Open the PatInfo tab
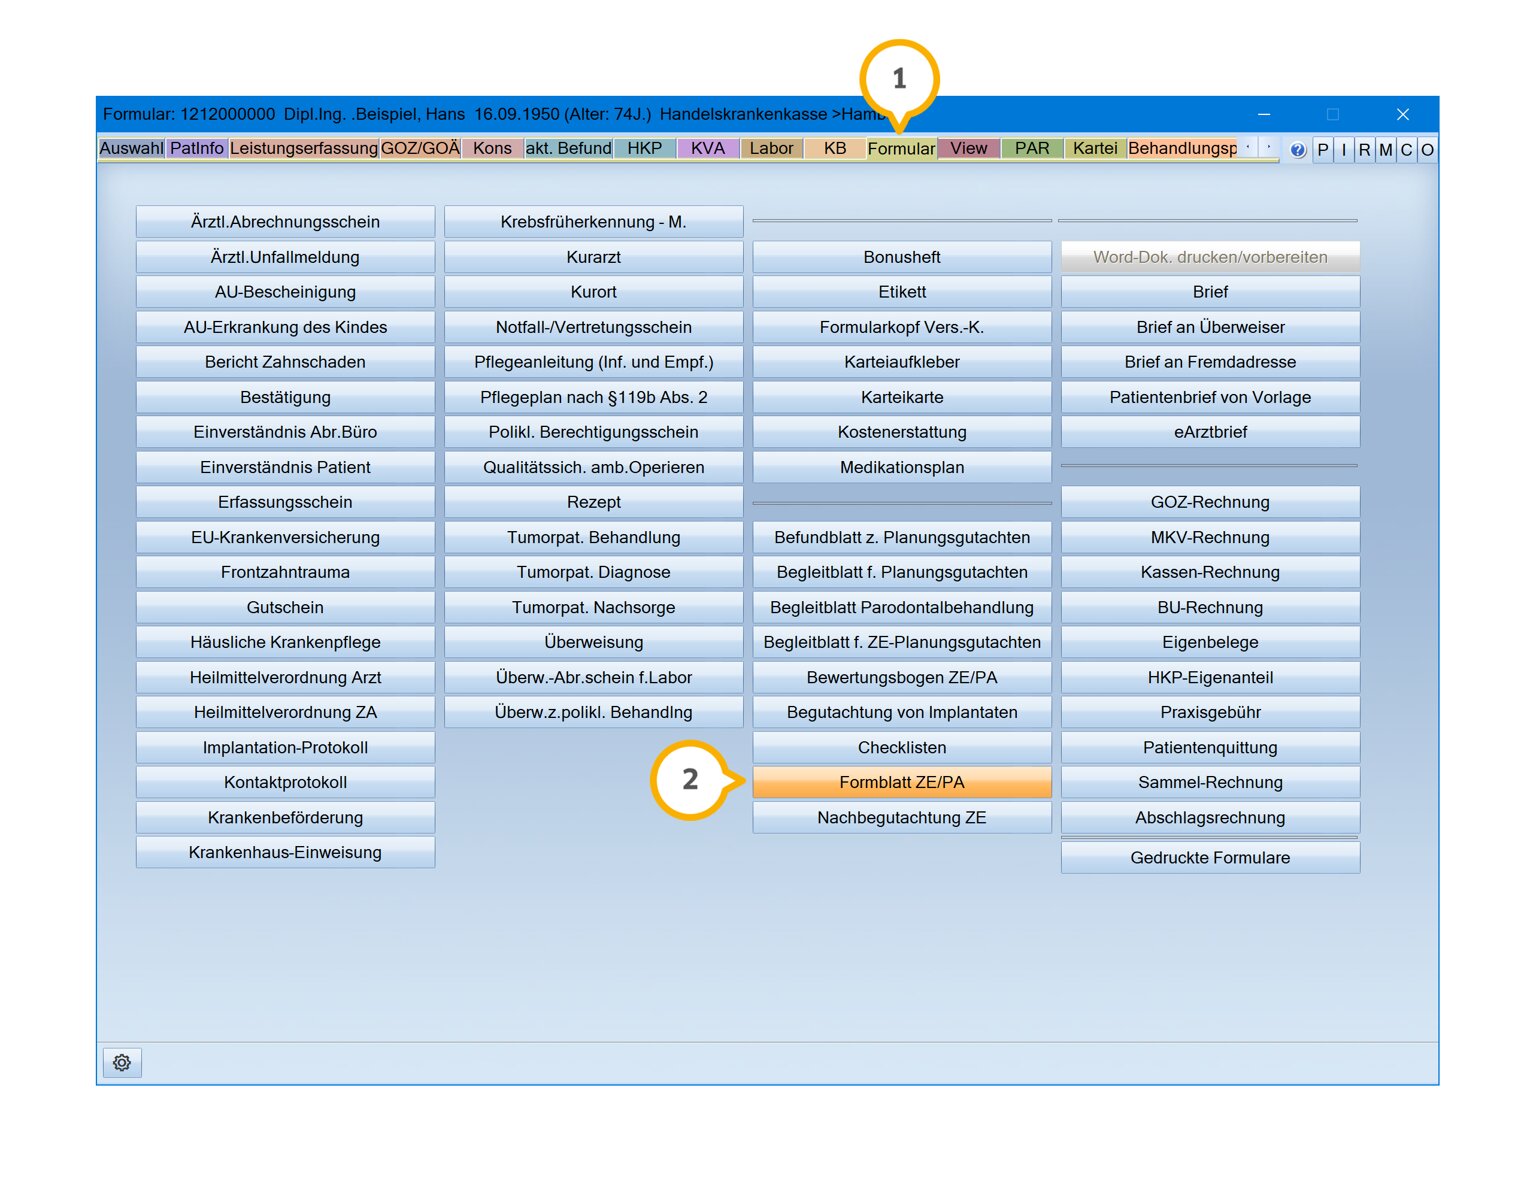Image resolution: width=1536 pixels, height=1182 pixels. 197,148
